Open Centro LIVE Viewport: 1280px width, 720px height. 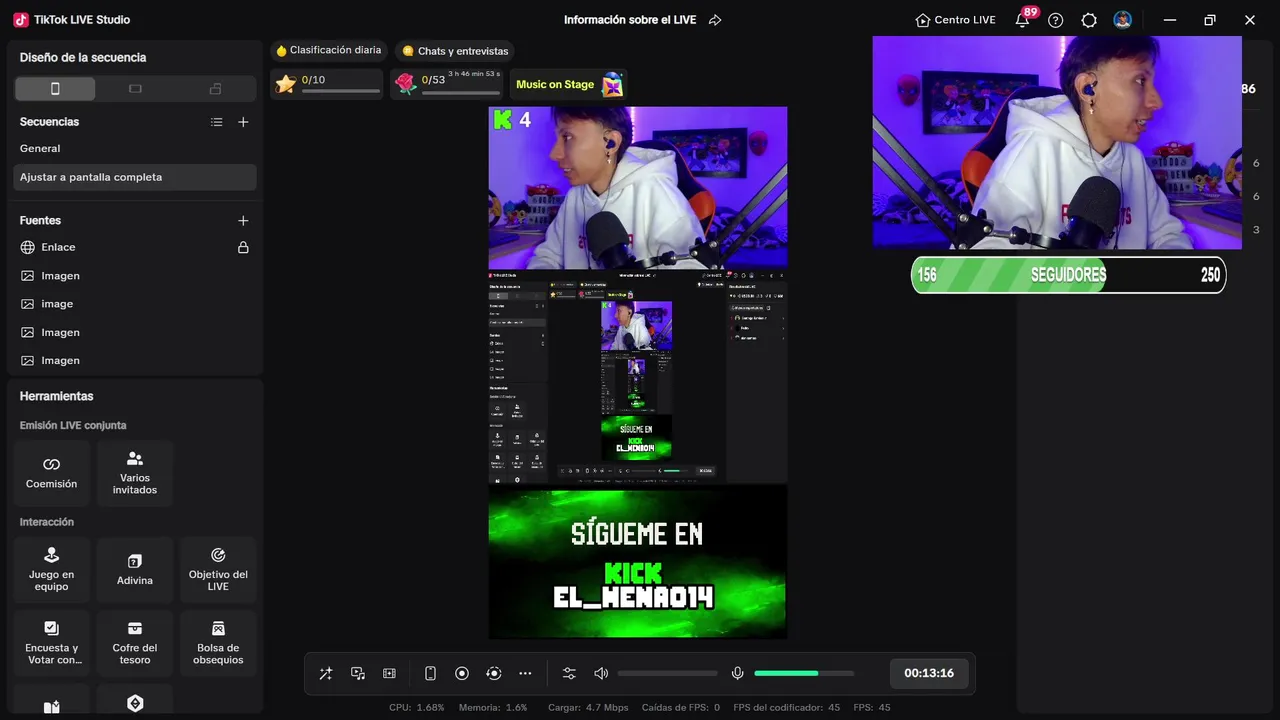pos(955,20)
